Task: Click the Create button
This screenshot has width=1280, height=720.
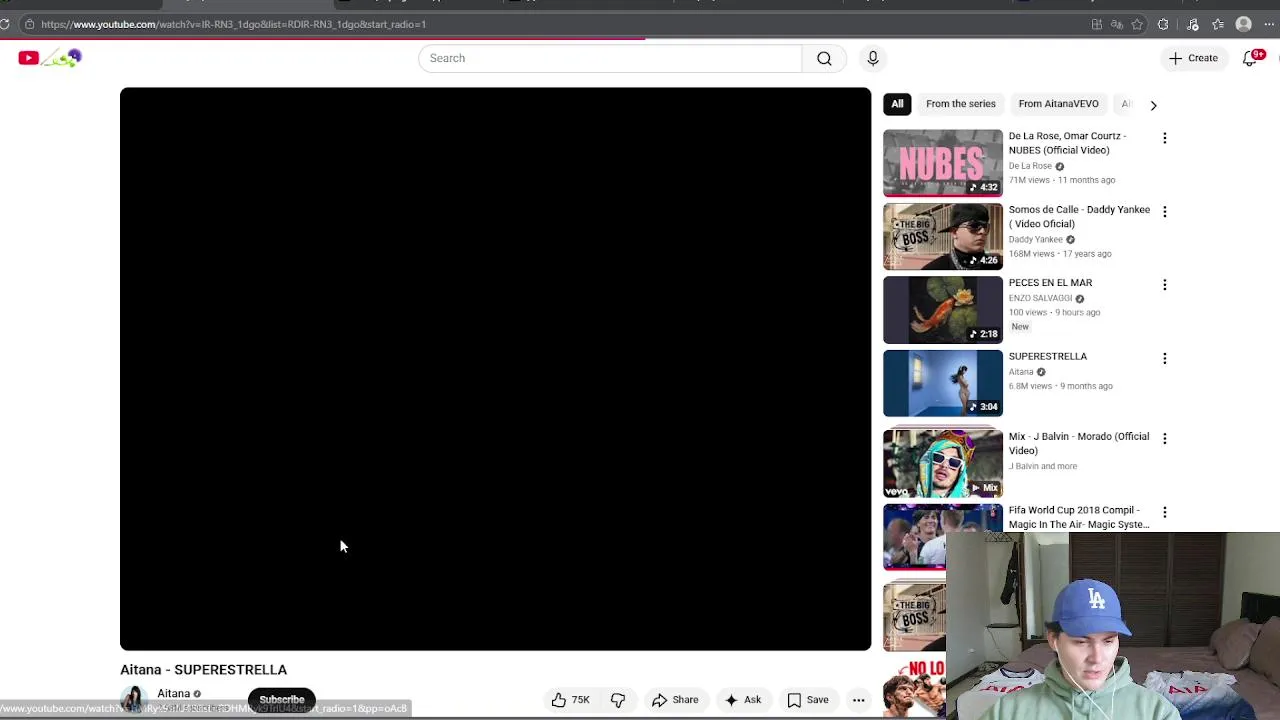Action: pos(1193,58)
